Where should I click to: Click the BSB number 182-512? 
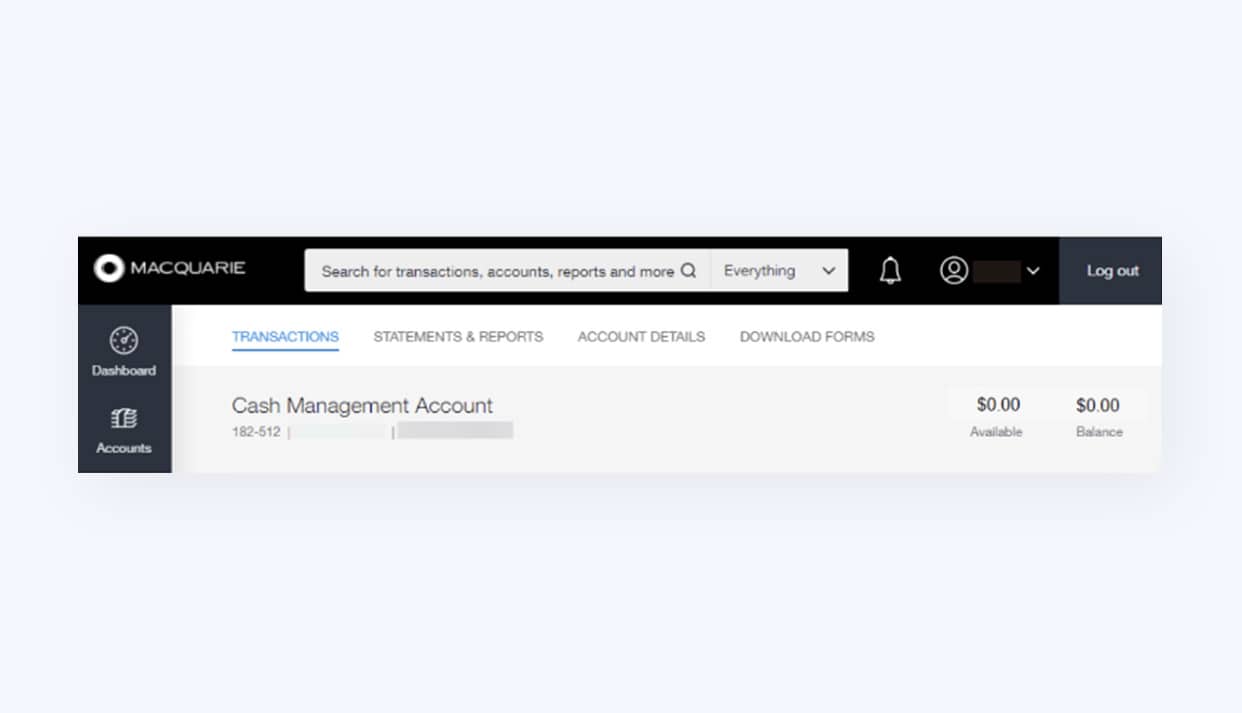256,432
